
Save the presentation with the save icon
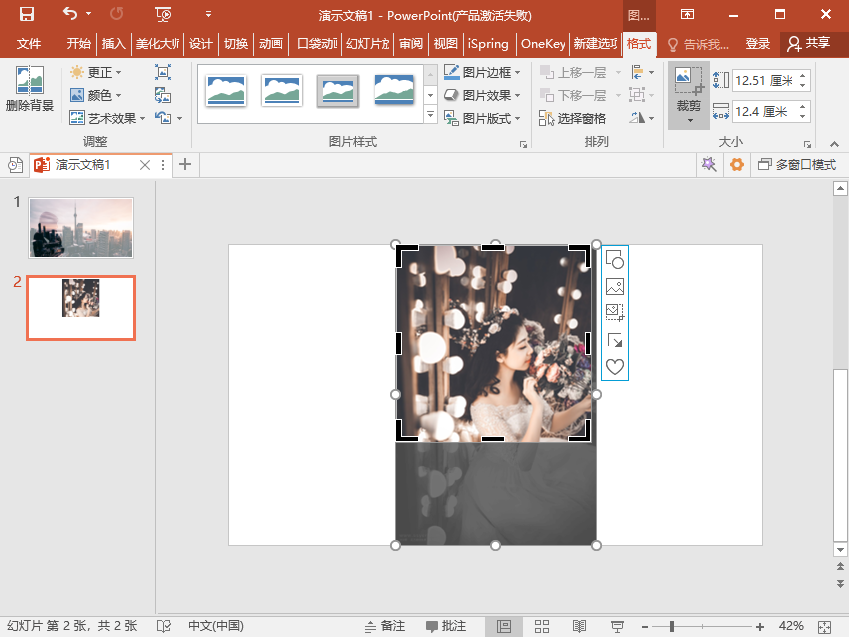[x=27, y=14]
